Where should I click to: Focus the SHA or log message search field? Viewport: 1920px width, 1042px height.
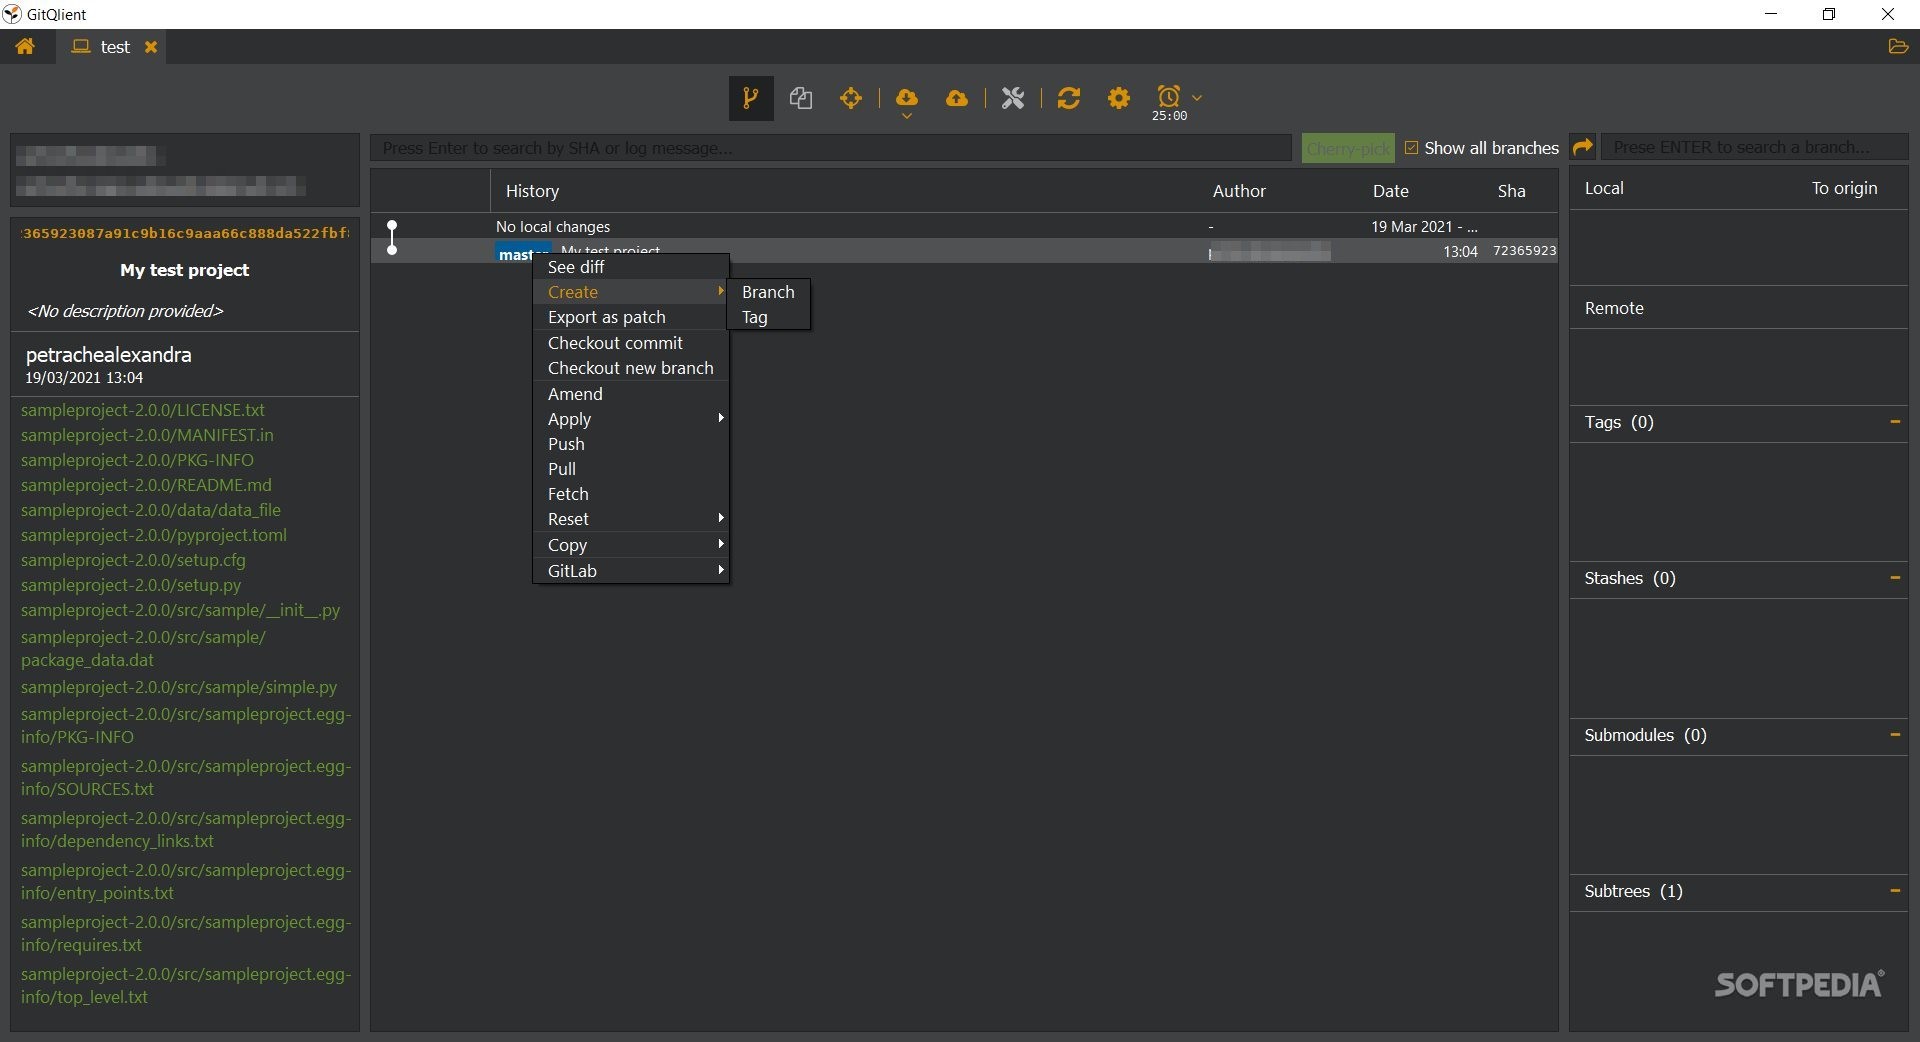coord(831,148)
